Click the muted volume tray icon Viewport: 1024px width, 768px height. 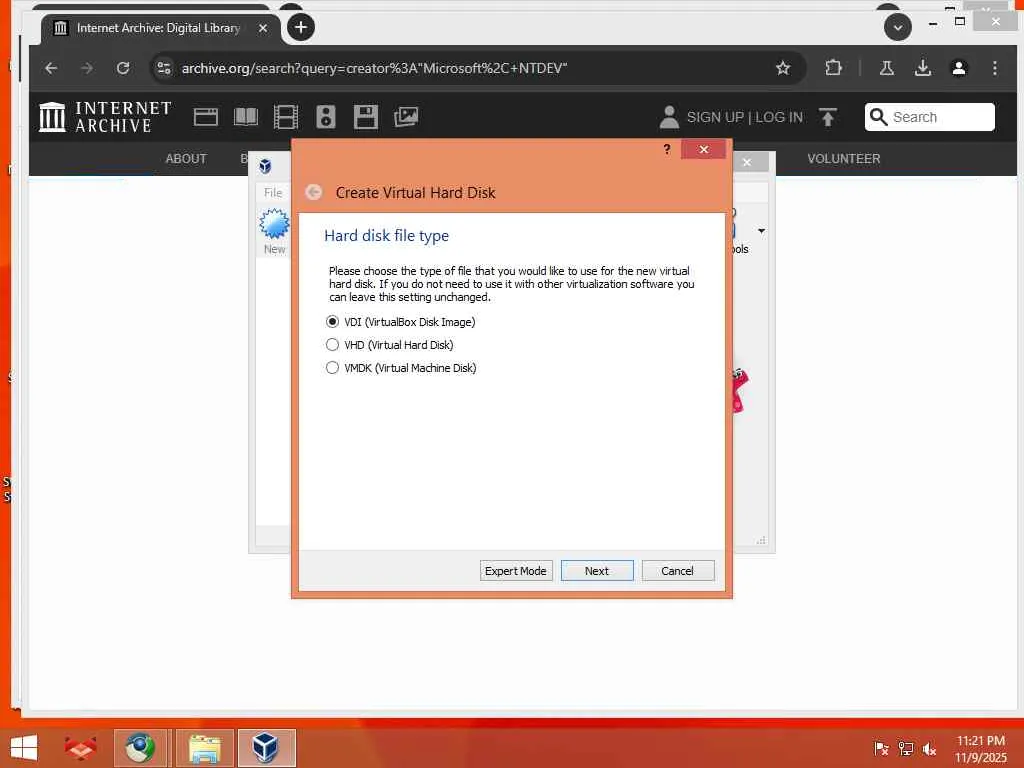coord(929,748)
